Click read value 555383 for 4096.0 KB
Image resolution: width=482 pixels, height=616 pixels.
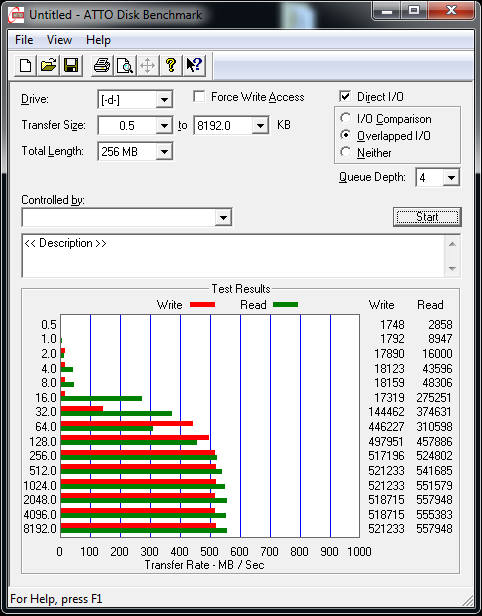click(434, 514)
